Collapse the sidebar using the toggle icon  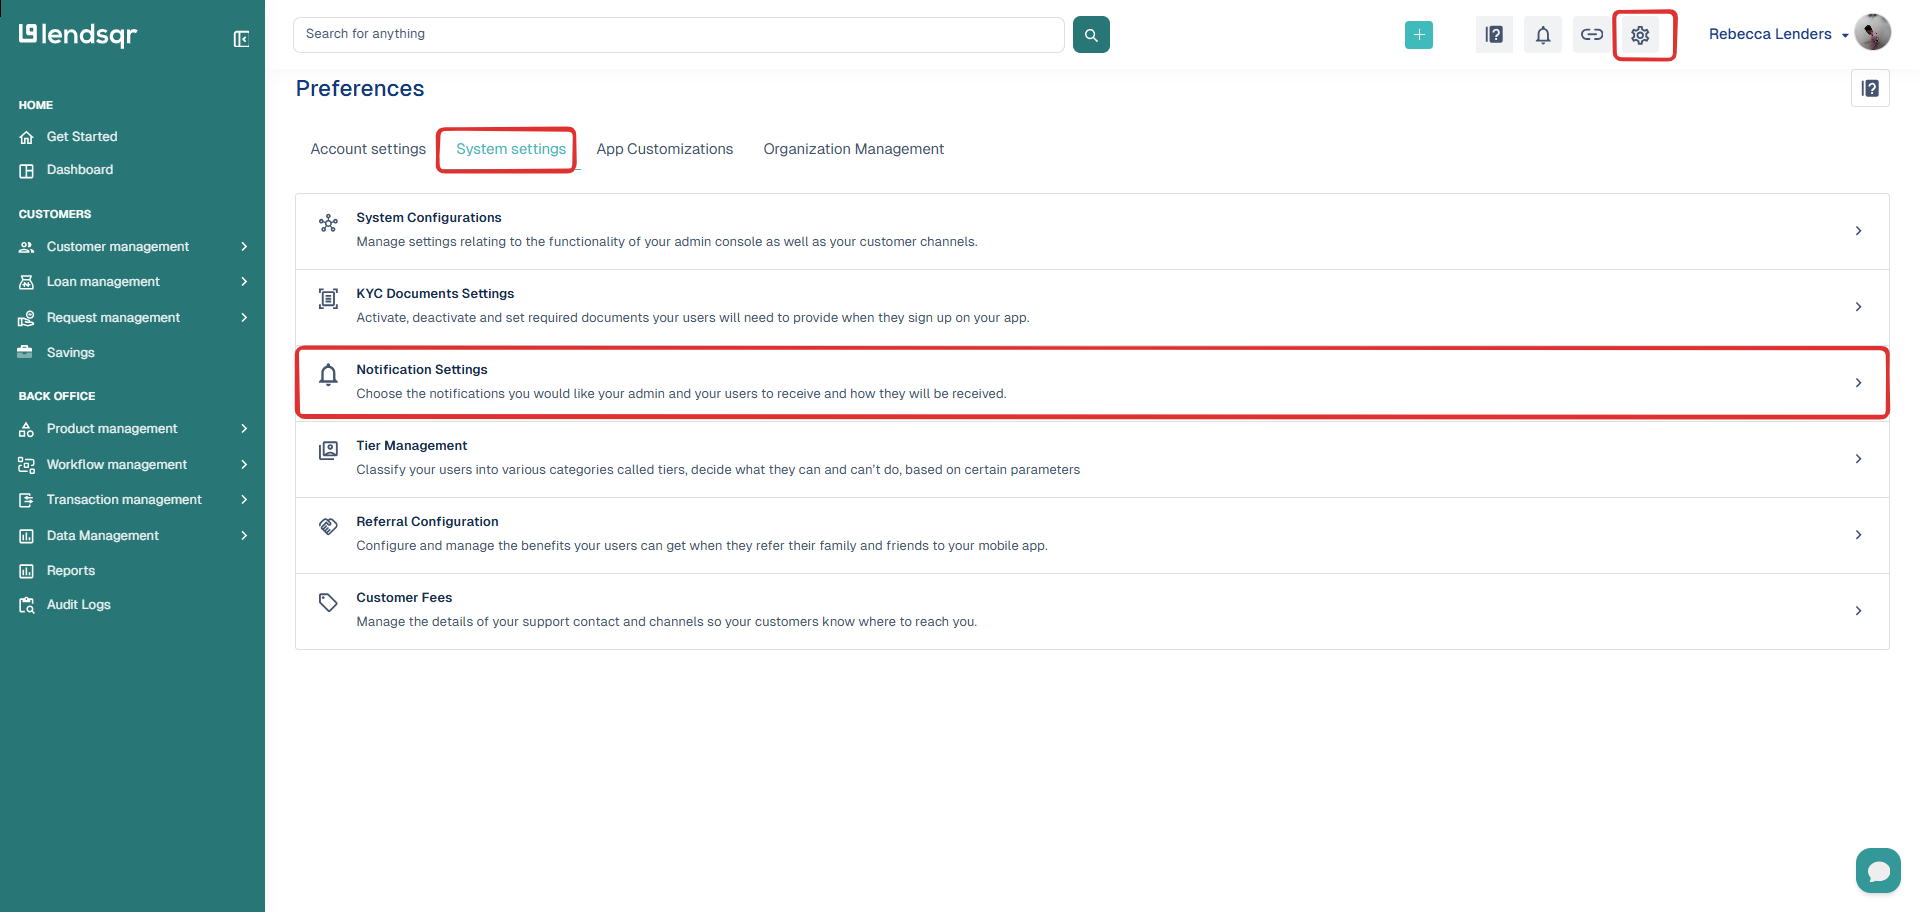[241, 39]
